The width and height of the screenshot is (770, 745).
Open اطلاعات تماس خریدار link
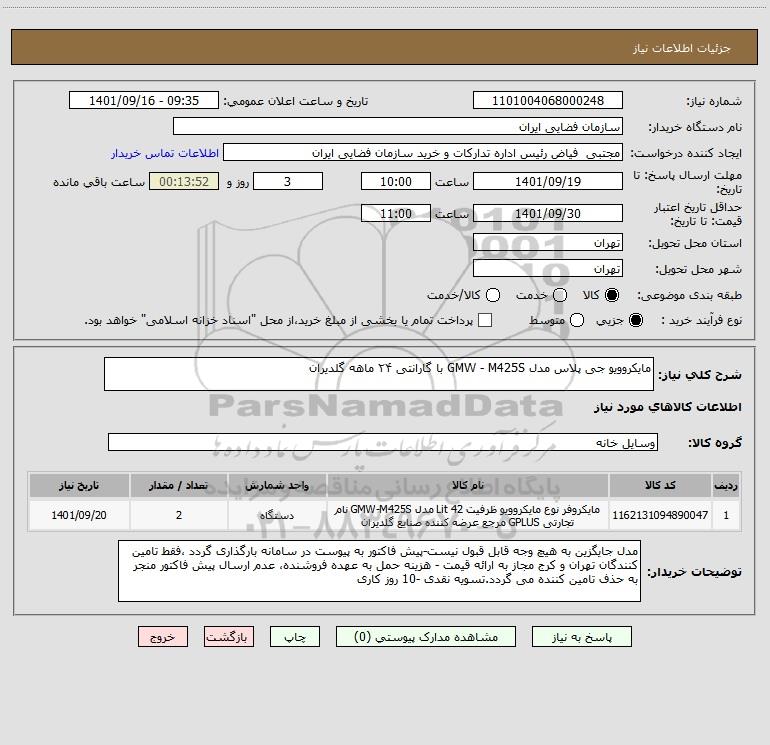[165, 153]
